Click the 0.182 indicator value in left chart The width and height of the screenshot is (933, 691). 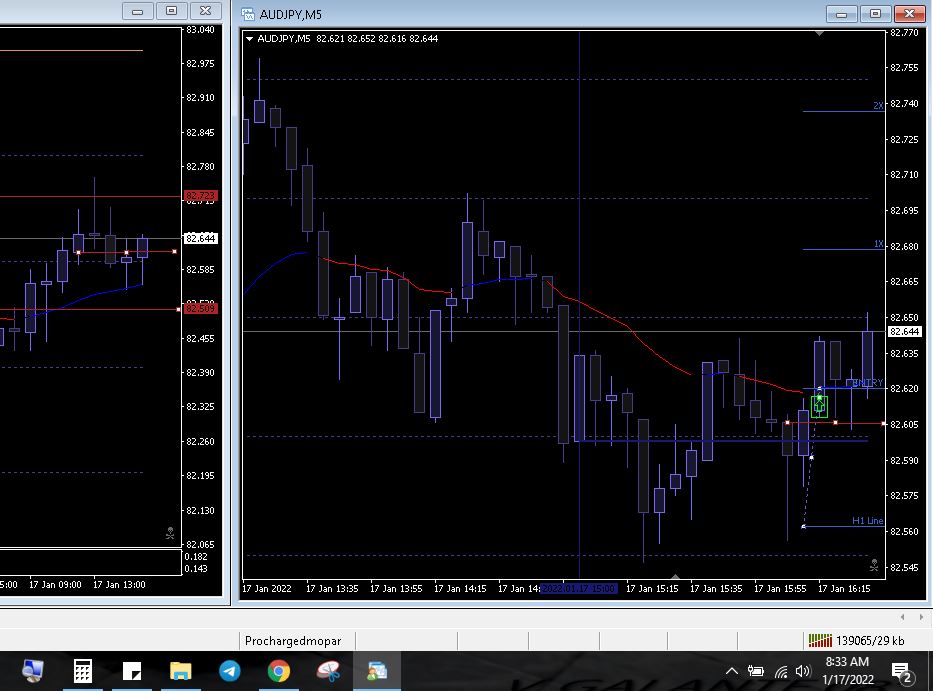(x=196, y=556)
